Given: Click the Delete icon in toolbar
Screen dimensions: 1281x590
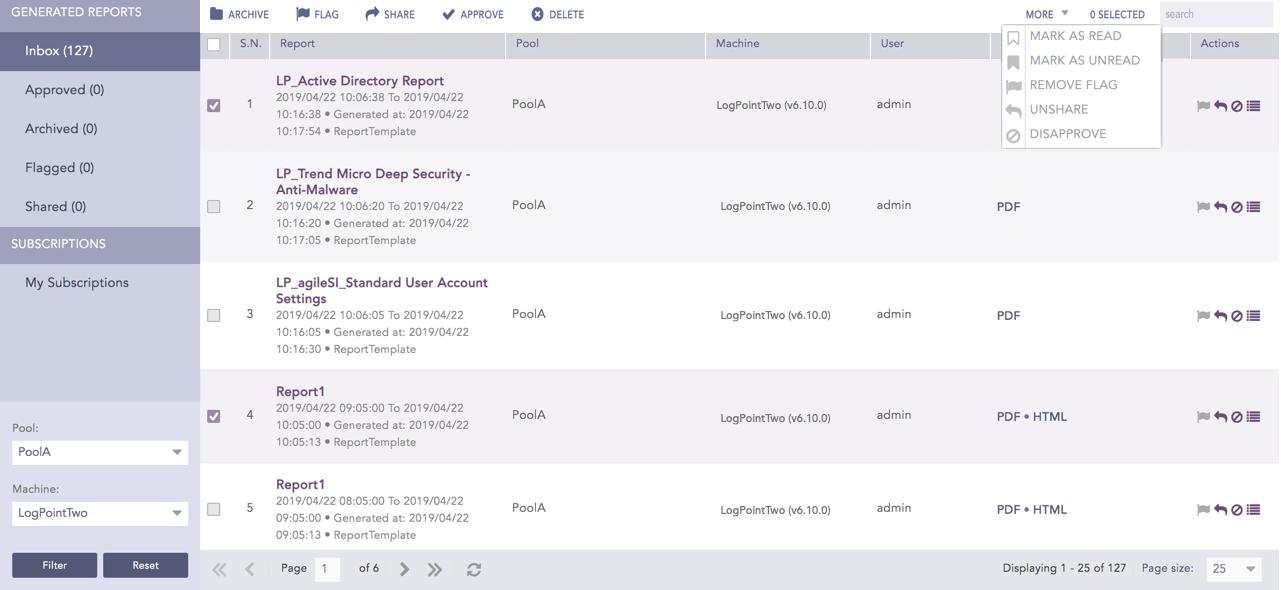Looking at the screenshot, I should 537,14.
